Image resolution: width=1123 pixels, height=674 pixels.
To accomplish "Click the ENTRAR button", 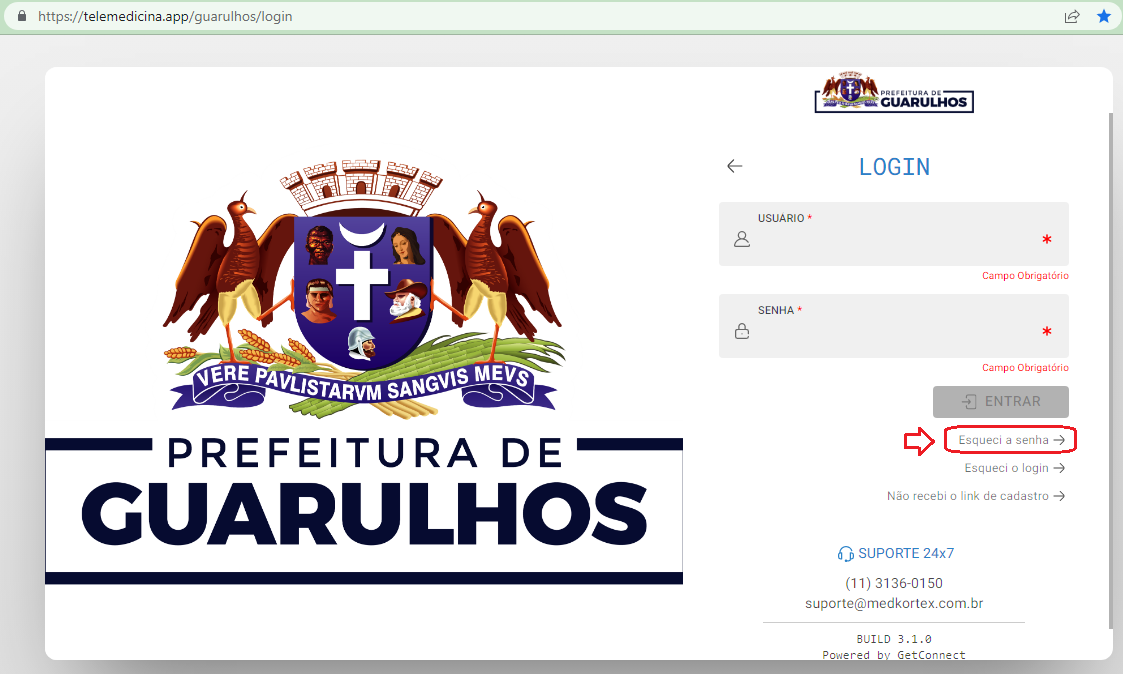I will pyautogui.click(x=1001, y=402).
